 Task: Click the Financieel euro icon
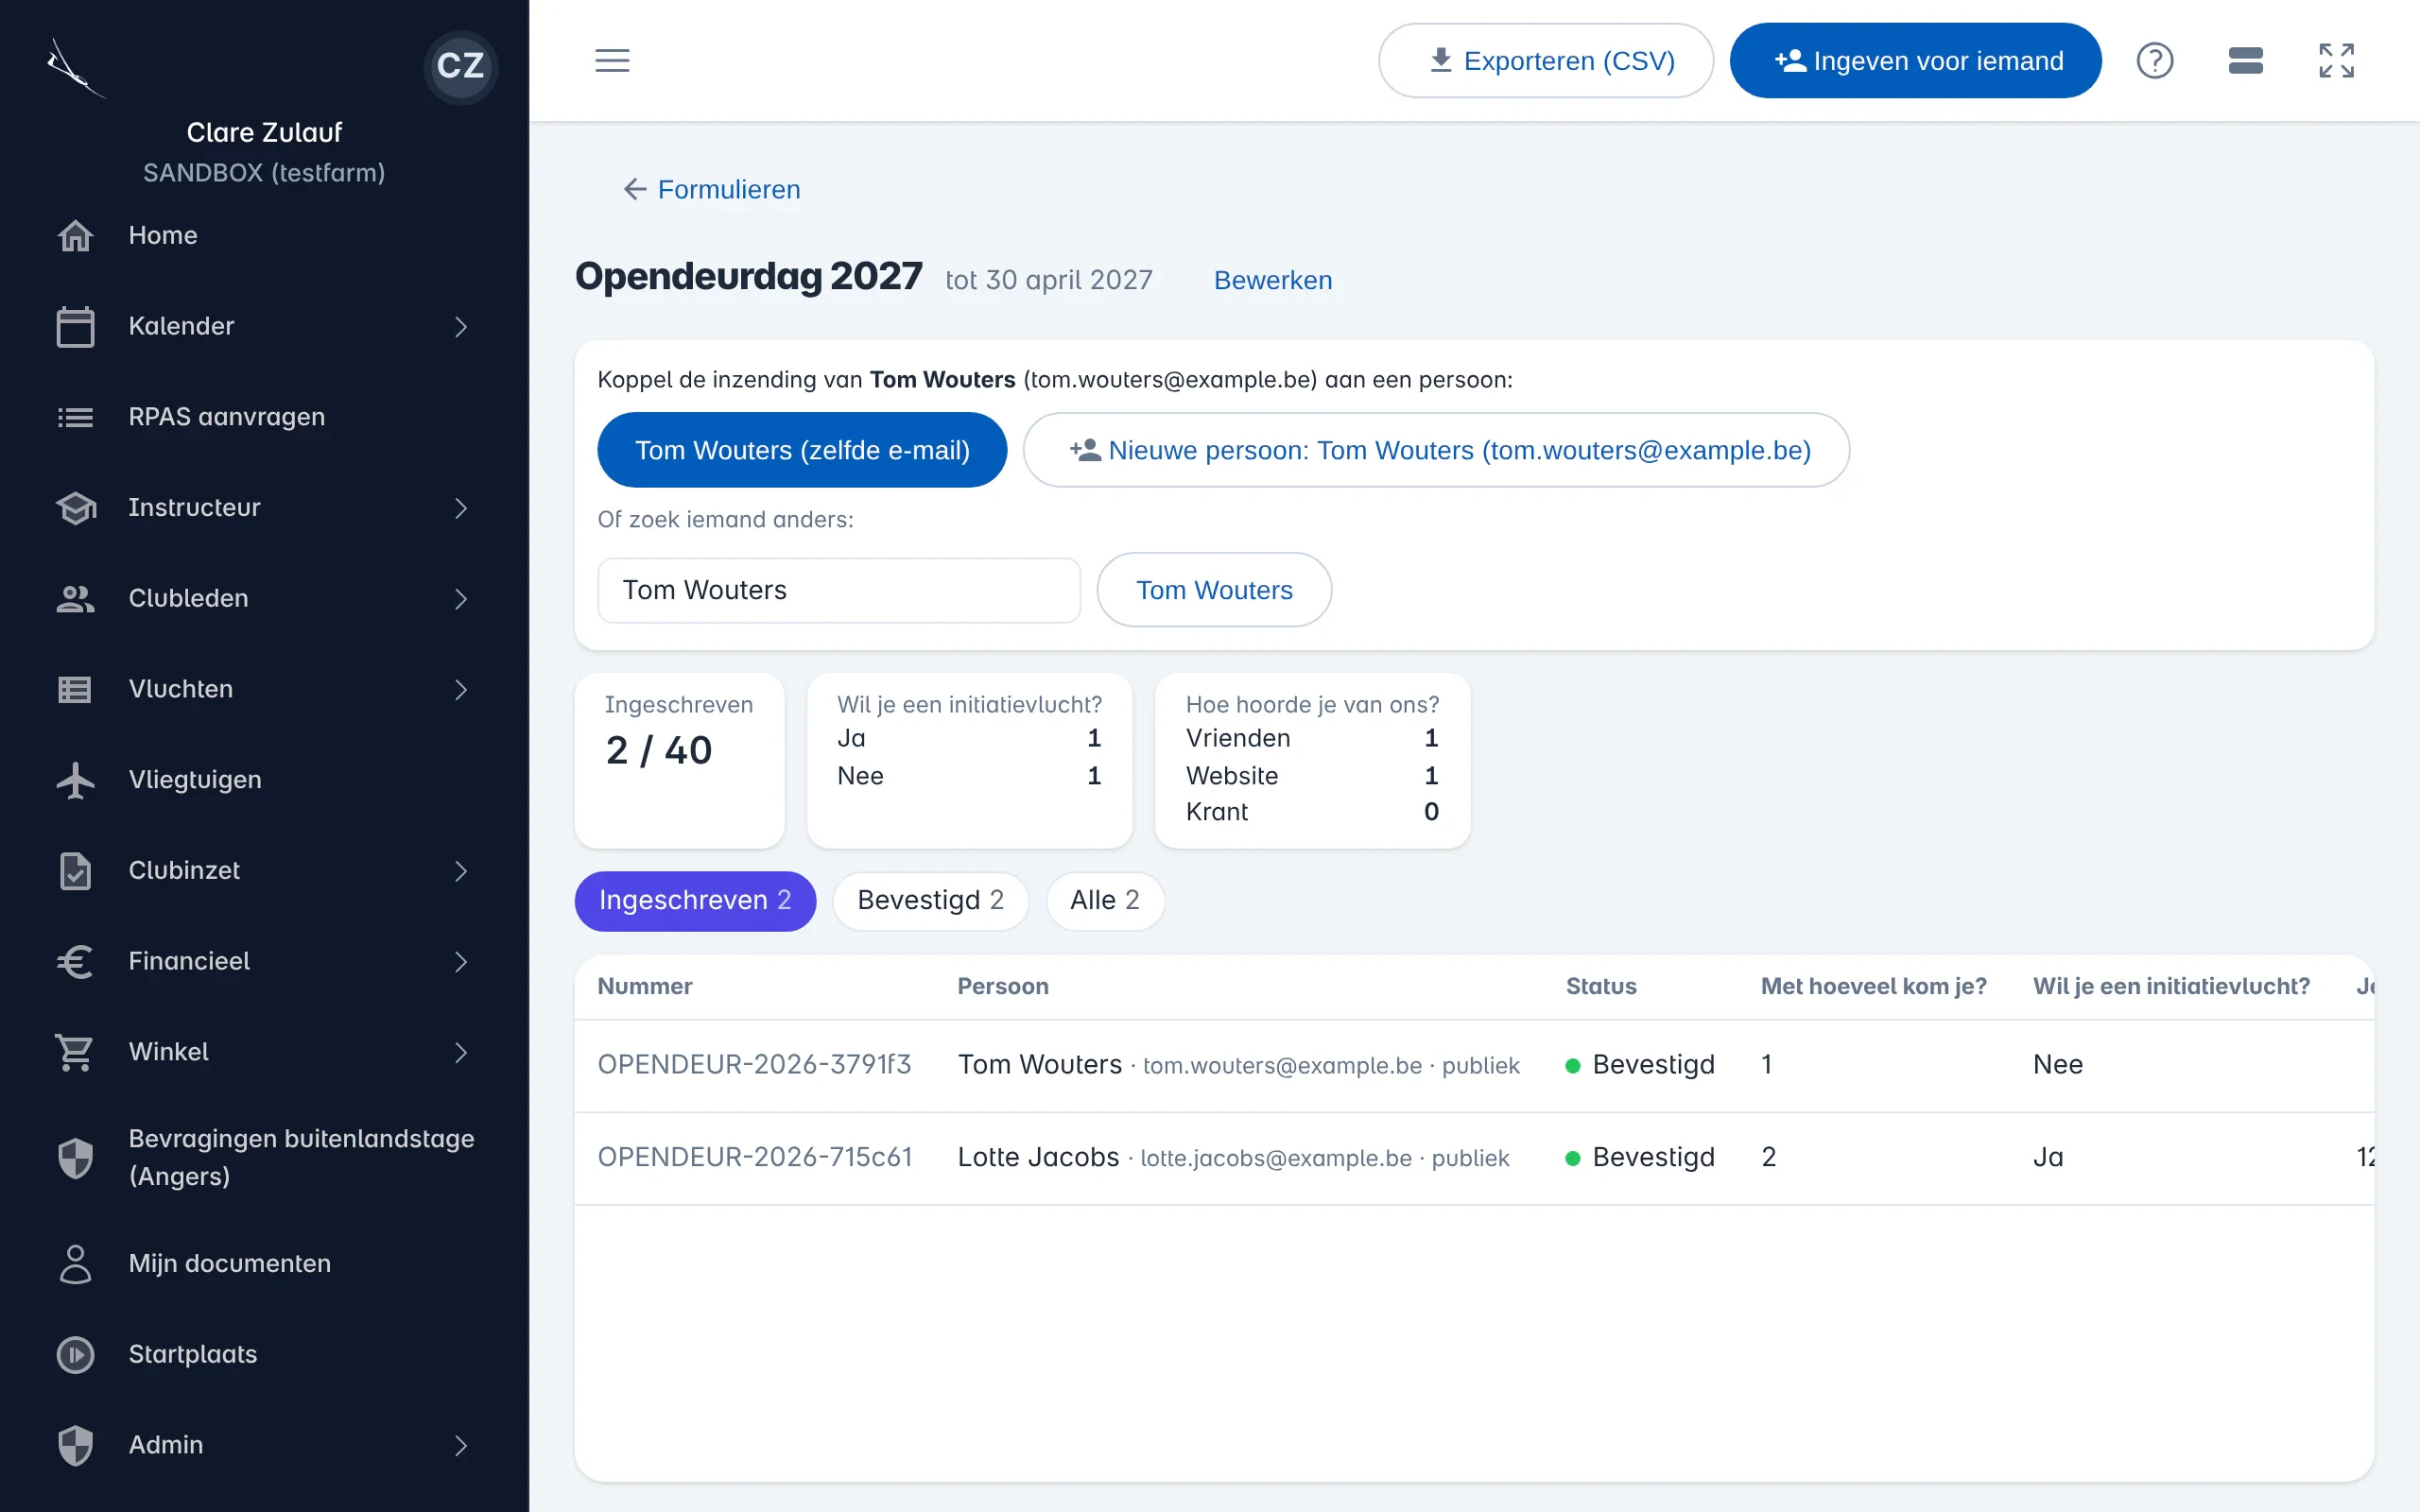(x=75, y=962)
